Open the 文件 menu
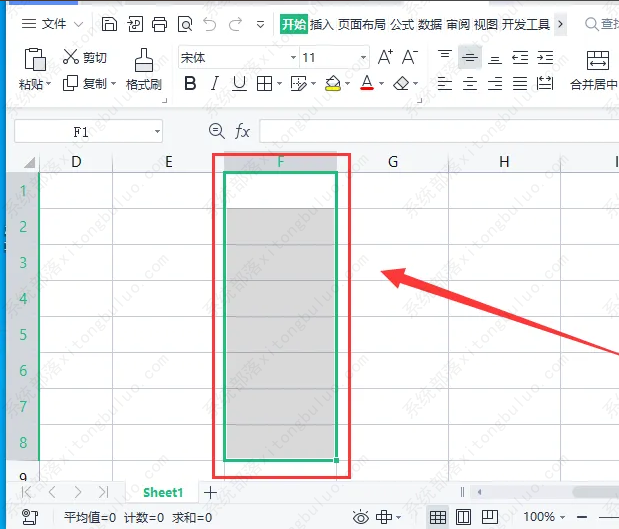The image size is (619, 529). pyautogui.click(x=53, y=24)
